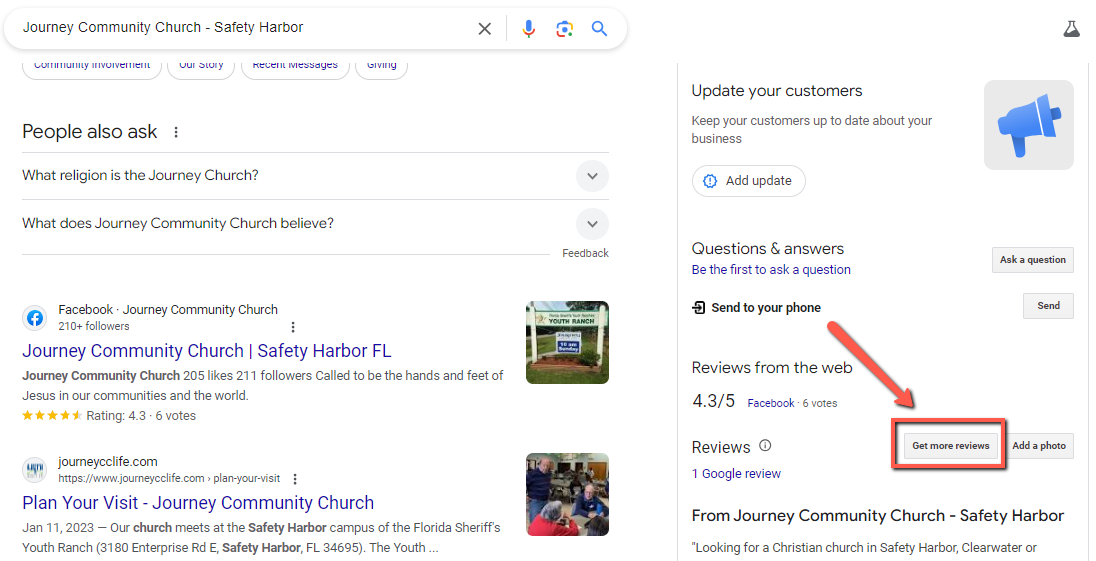Start a voice search with the microphone
Image resolution: width=1096 pixels, height=561 pixels.
528,29
